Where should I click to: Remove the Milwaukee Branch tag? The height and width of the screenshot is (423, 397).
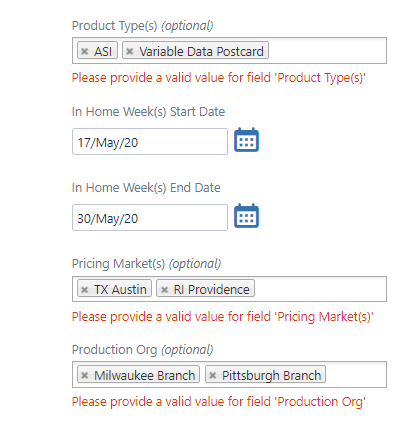pos(85,375)
